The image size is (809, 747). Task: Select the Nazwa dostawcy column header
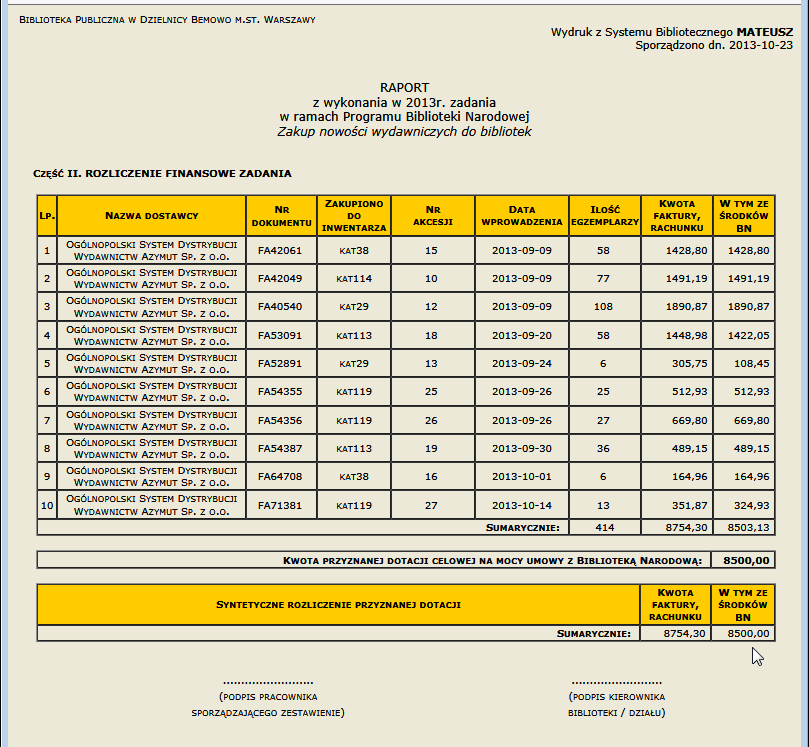(x=151, y=216)
